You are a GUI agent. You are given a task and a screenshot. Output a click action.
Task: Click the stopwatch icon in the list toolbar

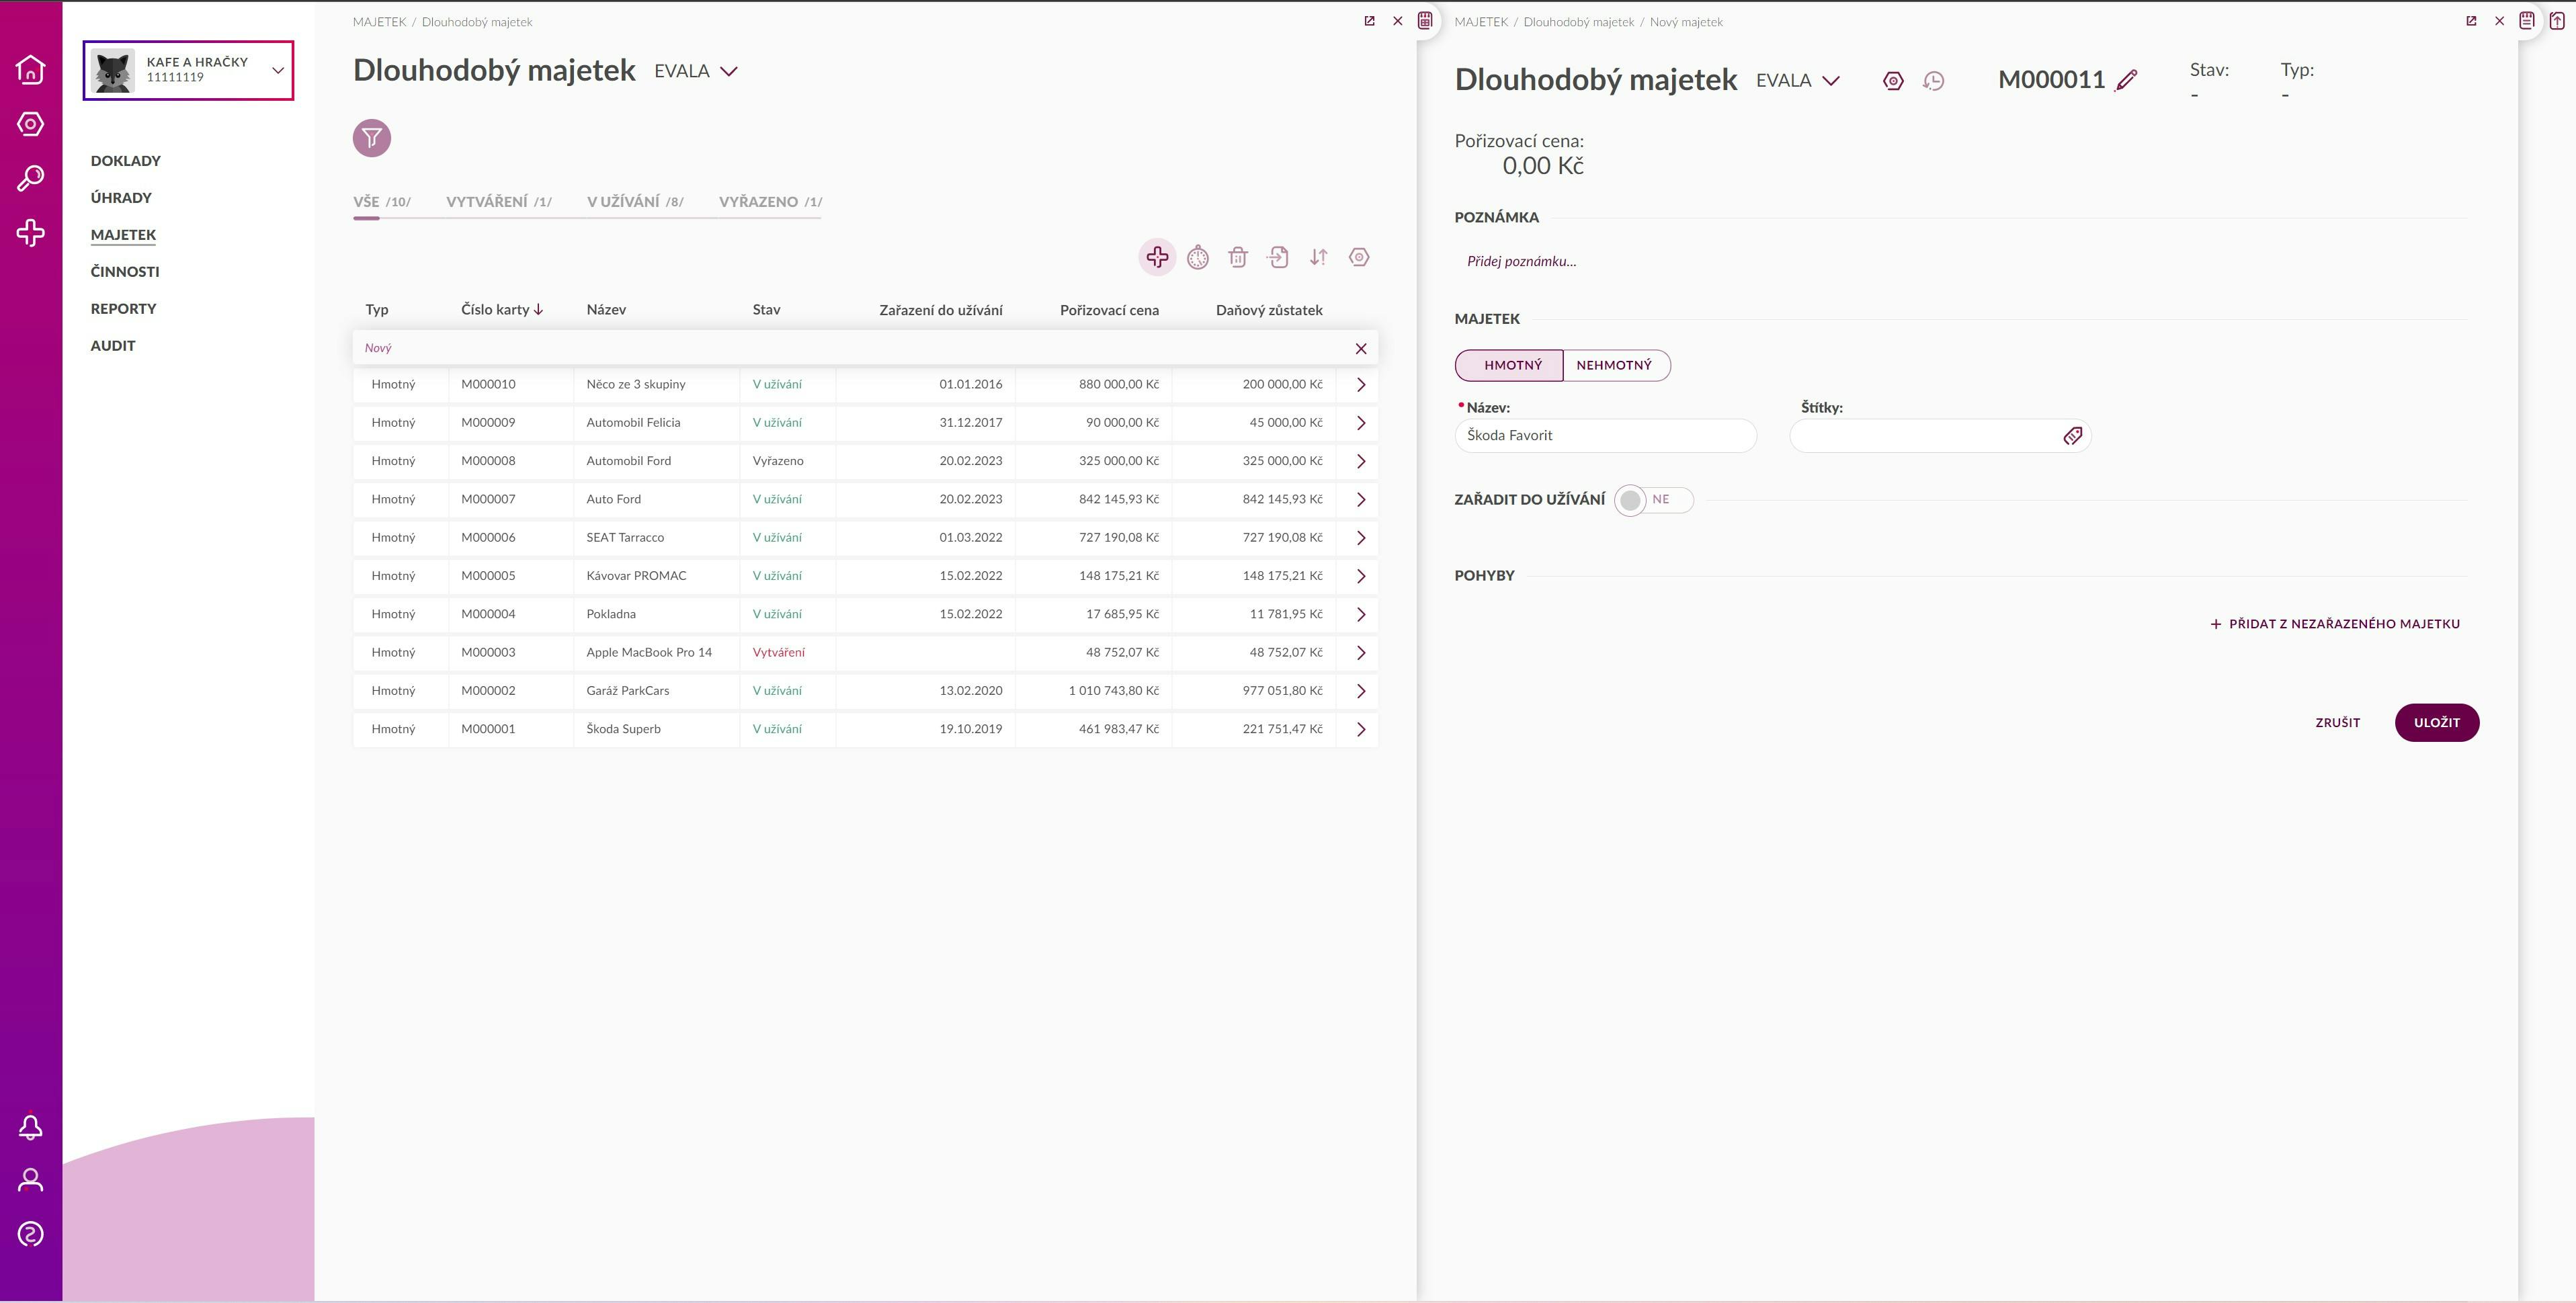point(1198,258)
